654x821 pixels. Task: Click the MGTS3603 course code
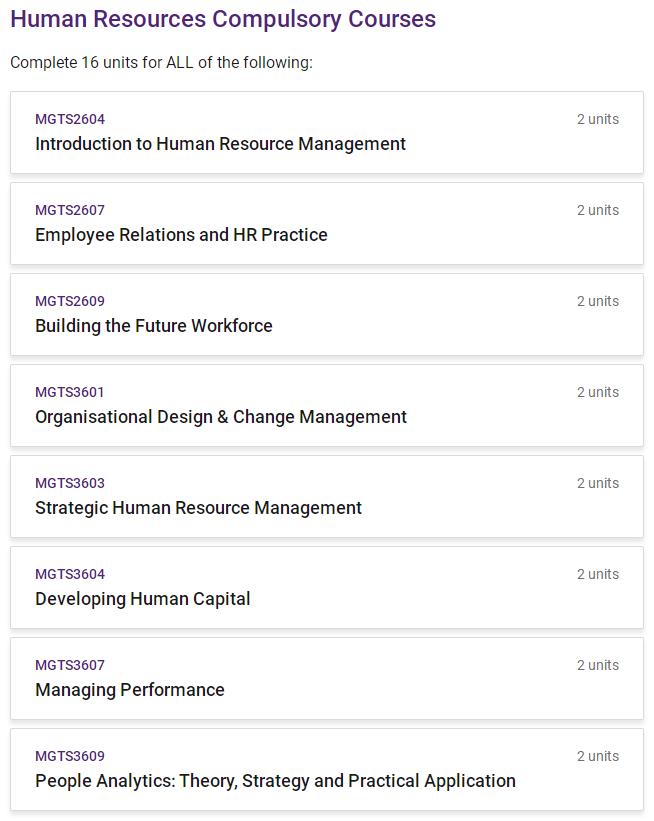[x=70, y=483]
